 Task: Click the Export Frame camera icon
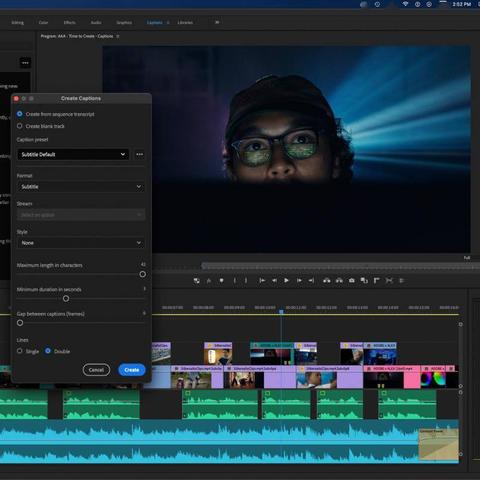pos(352,280)
